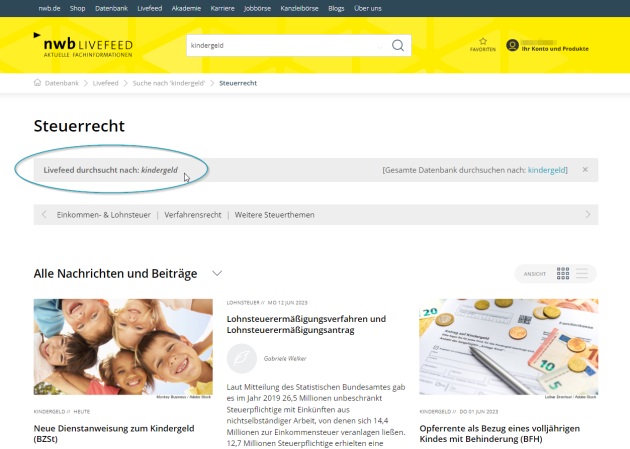Show next topics with right arrow
This screenshot has height=449, width=630.
[x=588, y=215]
